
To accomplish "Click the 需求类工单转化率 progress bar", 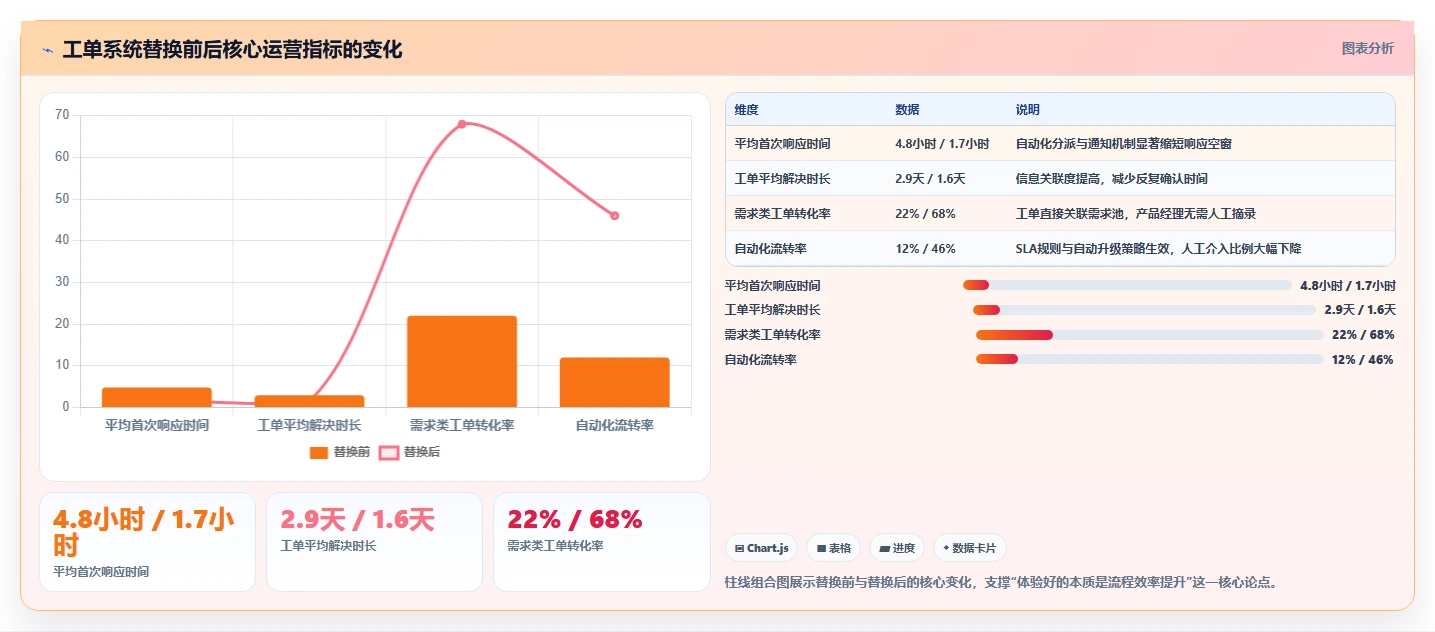I will pos(1150,335).
